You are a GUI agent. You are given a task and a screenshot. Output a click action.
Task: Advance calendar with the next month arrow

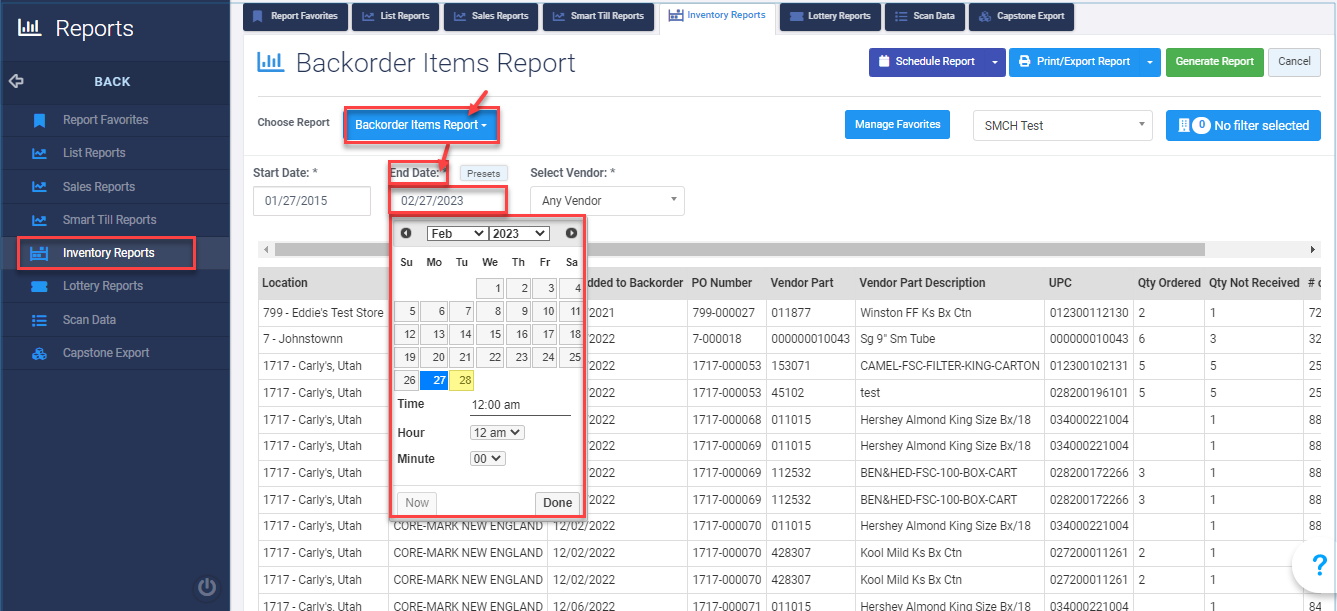pyautogui.click(x=570, y=233)
